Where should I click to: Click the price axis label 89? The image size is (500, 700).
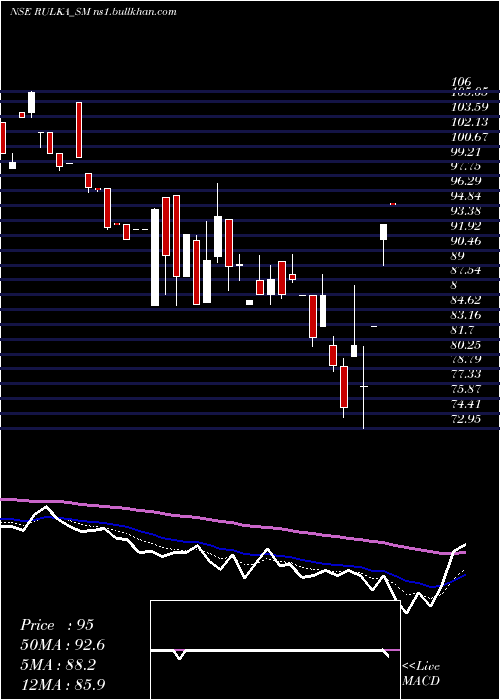coord(458,256)
